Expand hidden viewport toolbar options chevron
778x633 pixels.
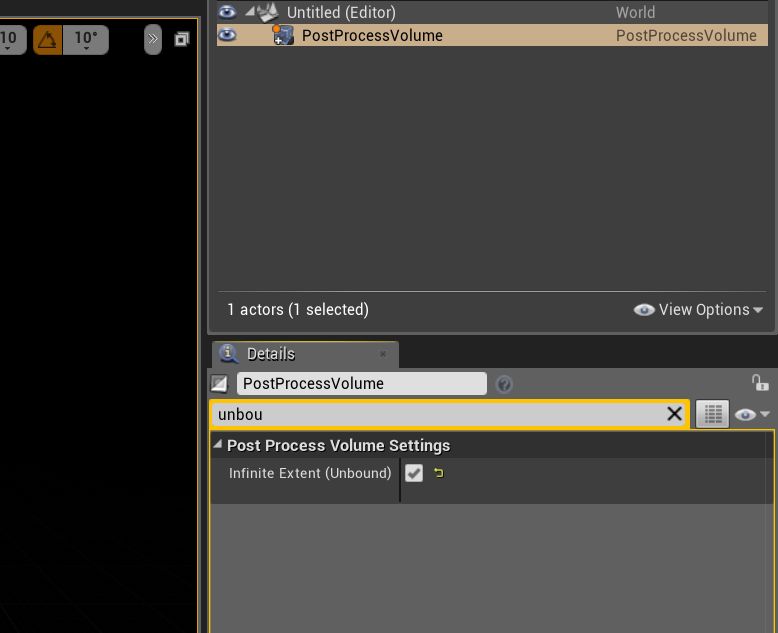pos(153,39)
